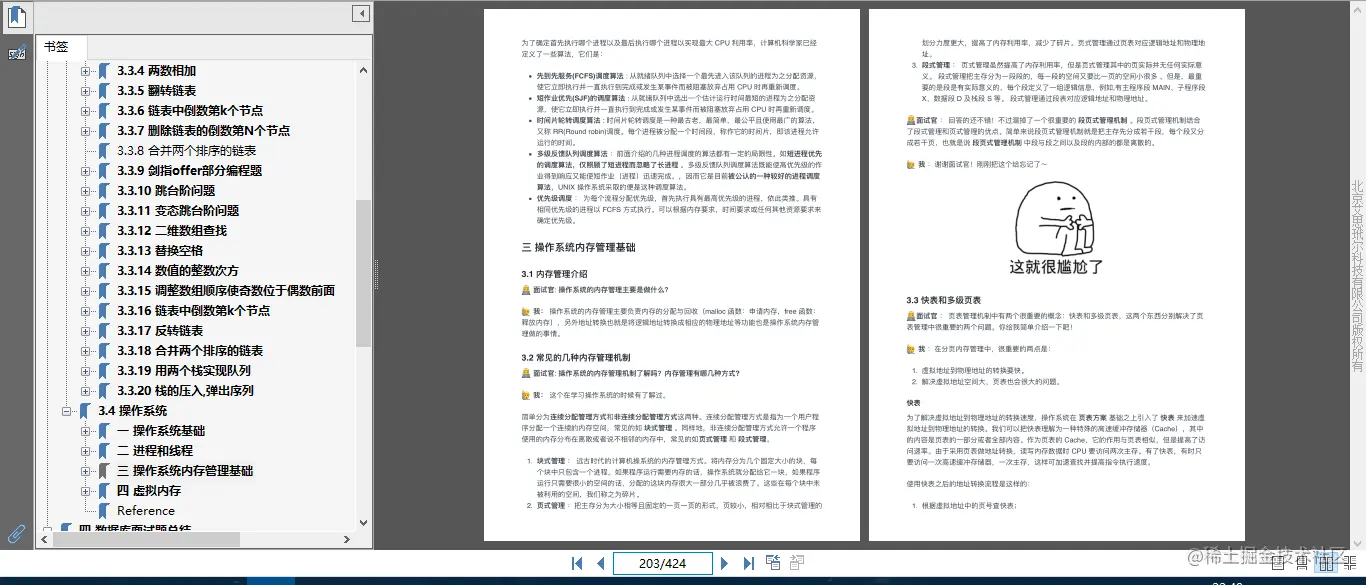Click heading 三 操作系统内存管理基础 on left page

(578, 247)
